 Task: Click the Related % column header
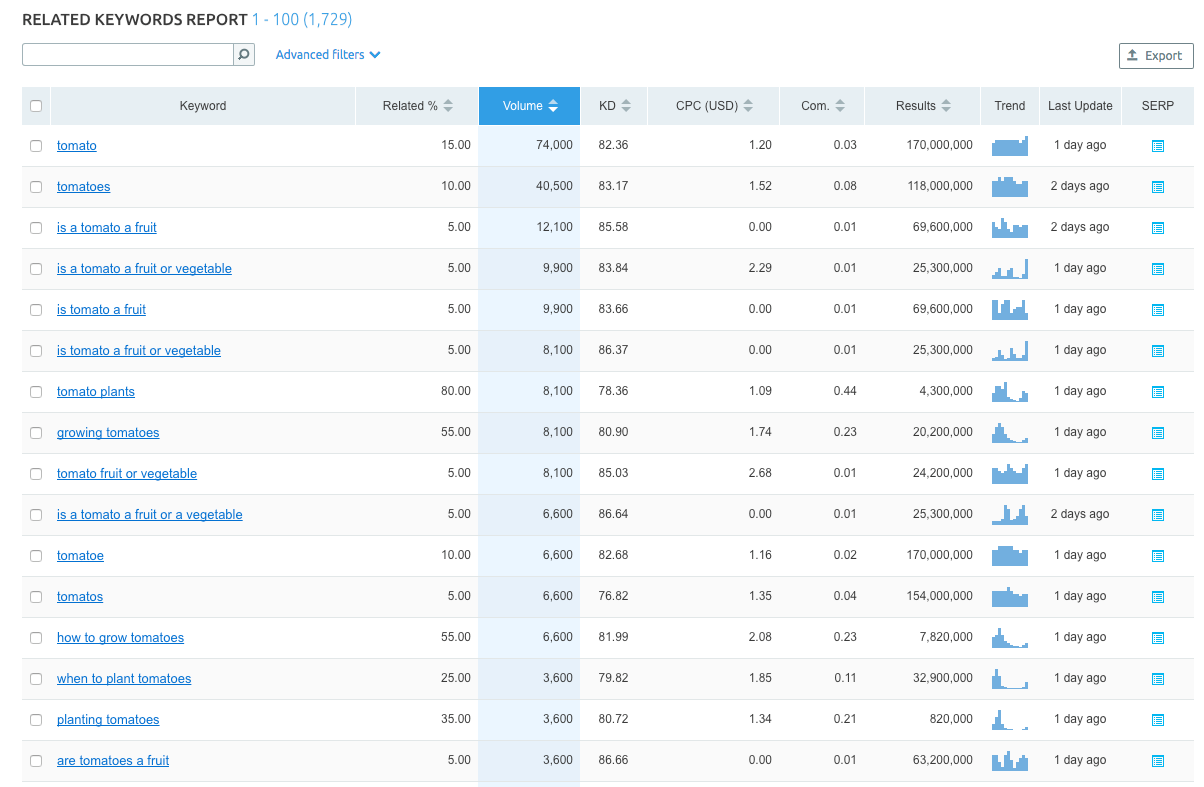coord(415,105)
